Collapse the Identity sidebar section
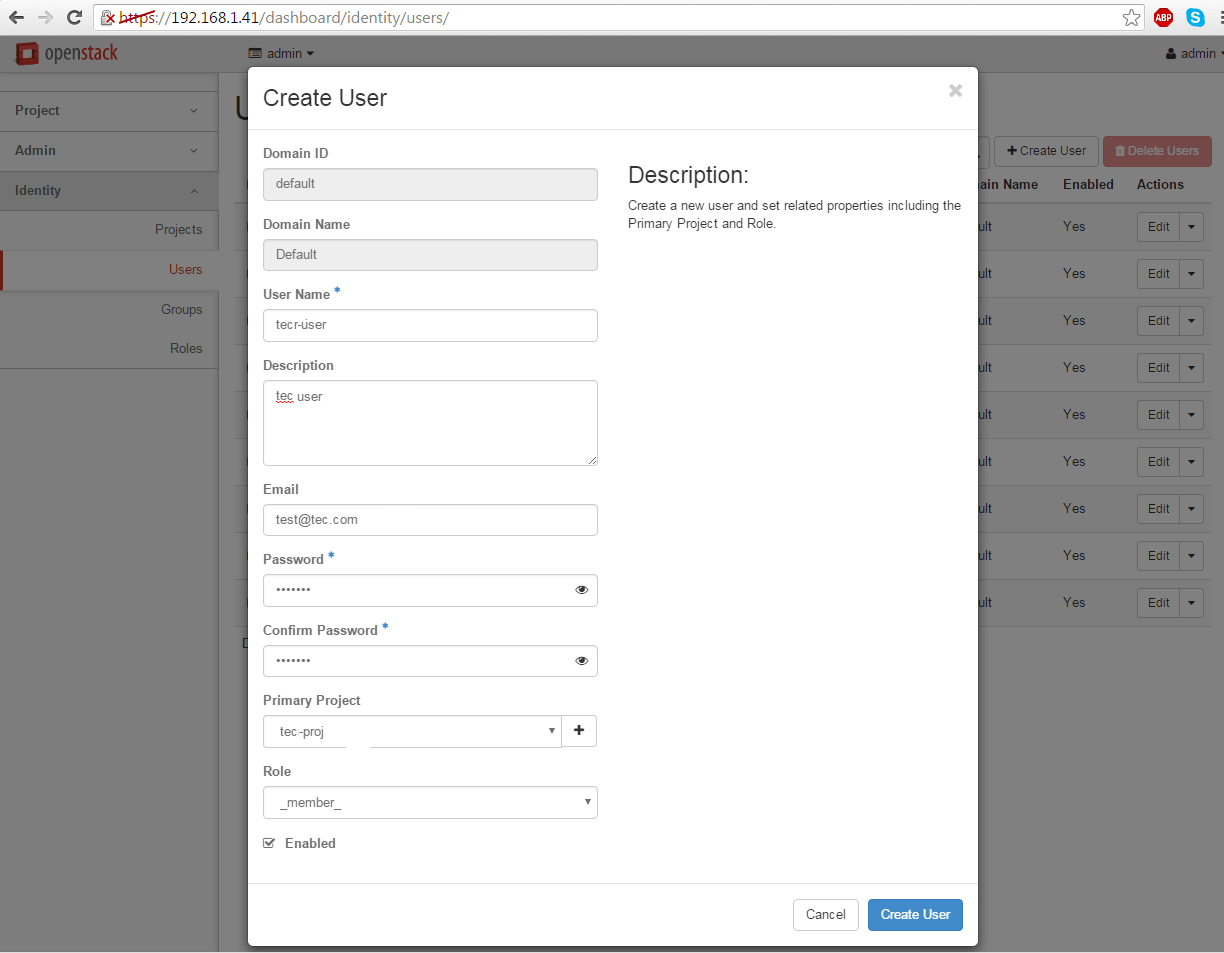Viewport: 1224px width, 953px height. point(109,191)
